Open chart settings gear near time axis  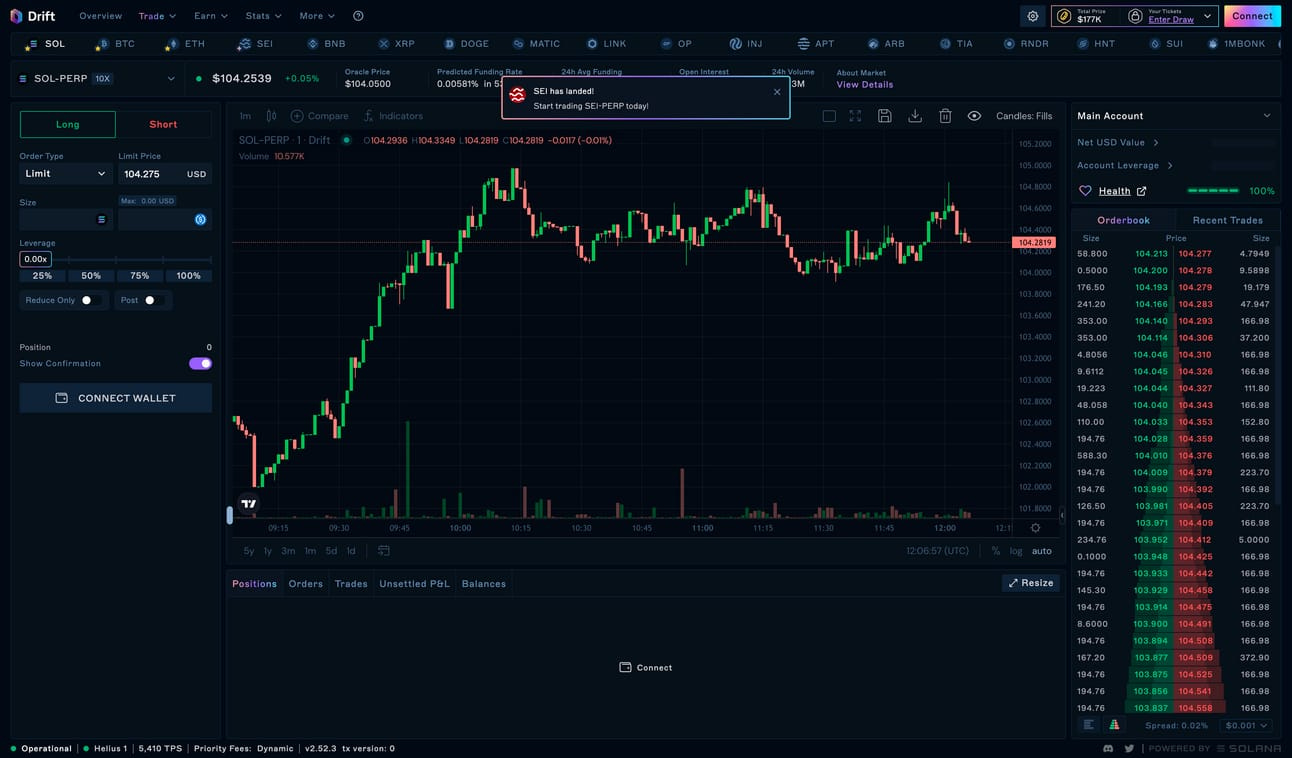coord(1035,528)
